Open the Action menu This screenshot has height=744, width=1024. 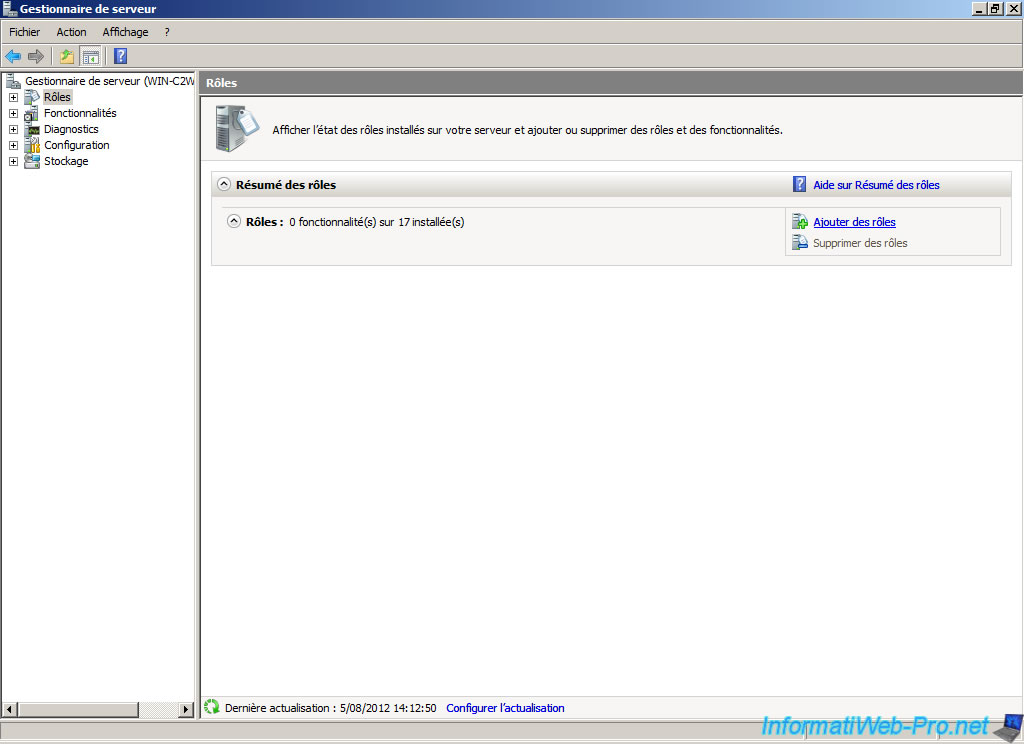[71, 32]
